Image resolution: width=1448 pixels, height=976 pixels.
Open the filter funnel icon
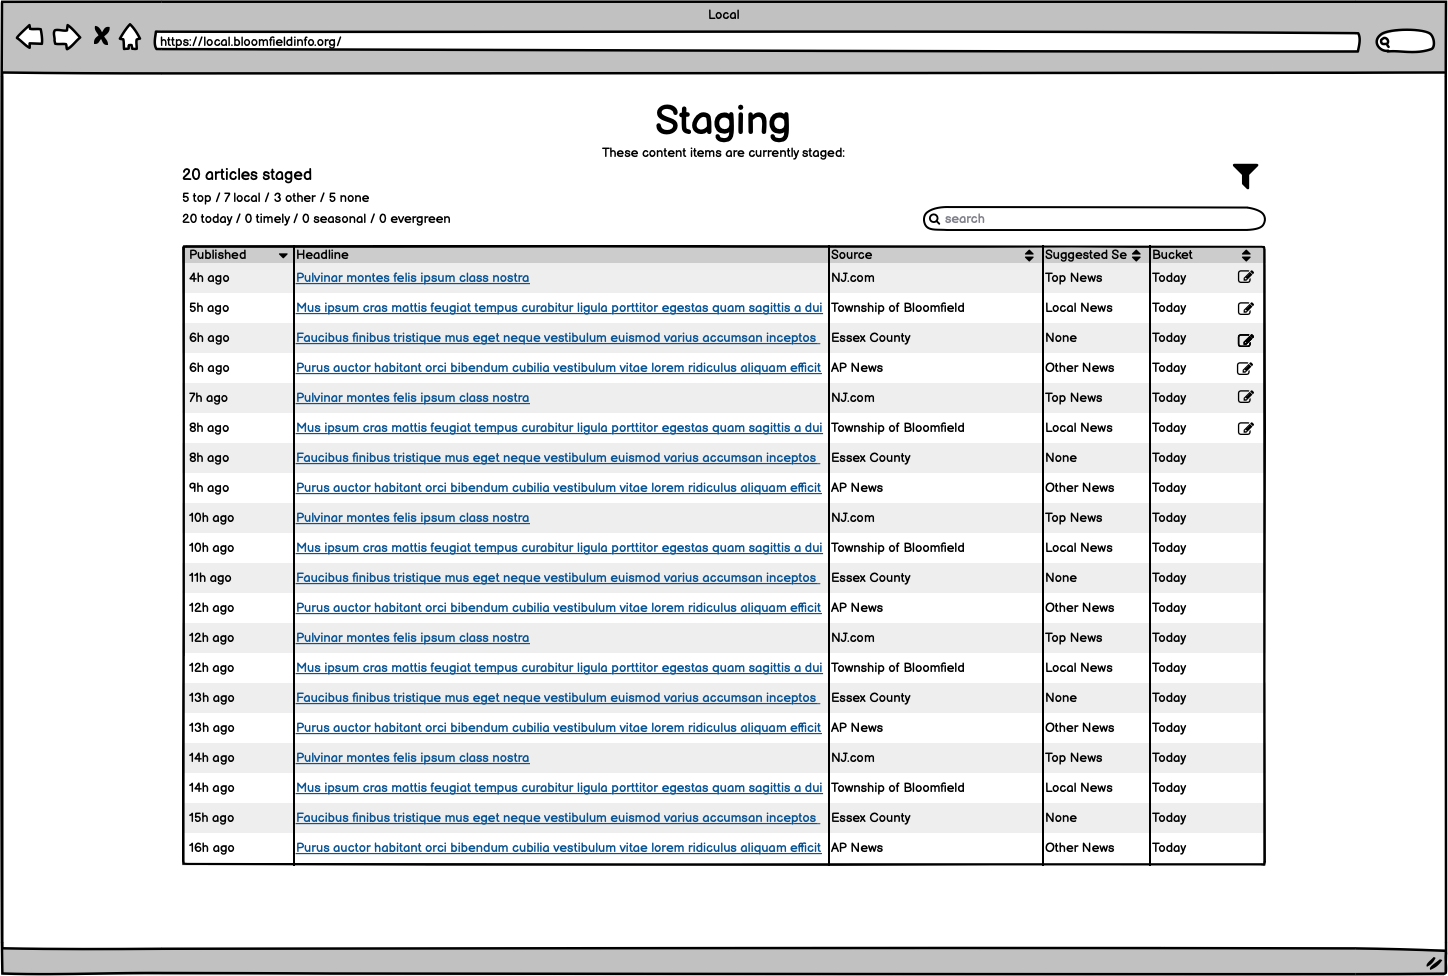pyautogui.click(x=1245, y=176)
